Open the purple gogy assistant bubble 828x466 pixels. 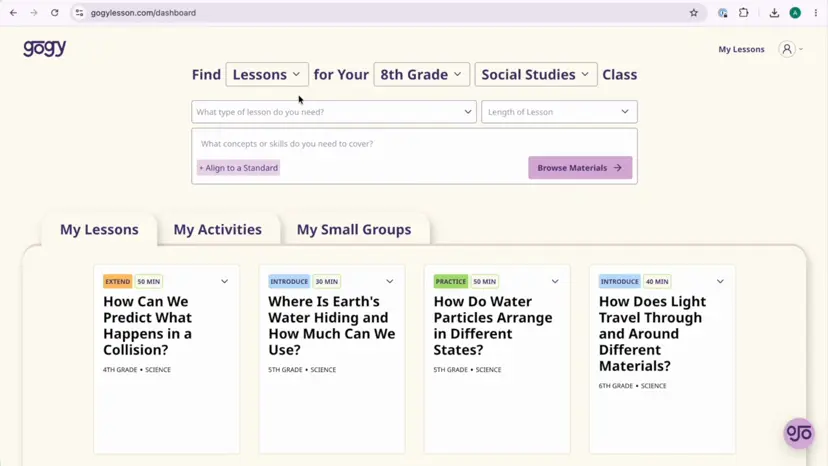799,433
